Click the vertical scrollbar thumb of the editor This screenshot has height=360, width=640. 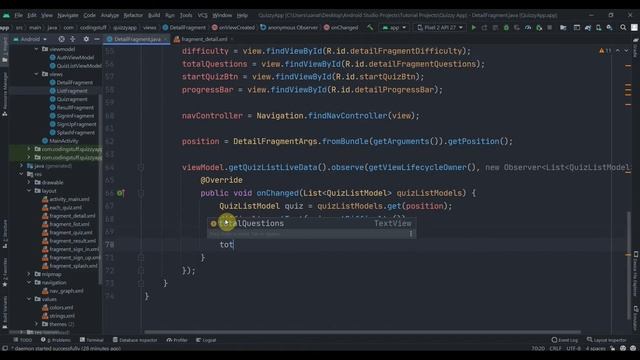[628, 265]
